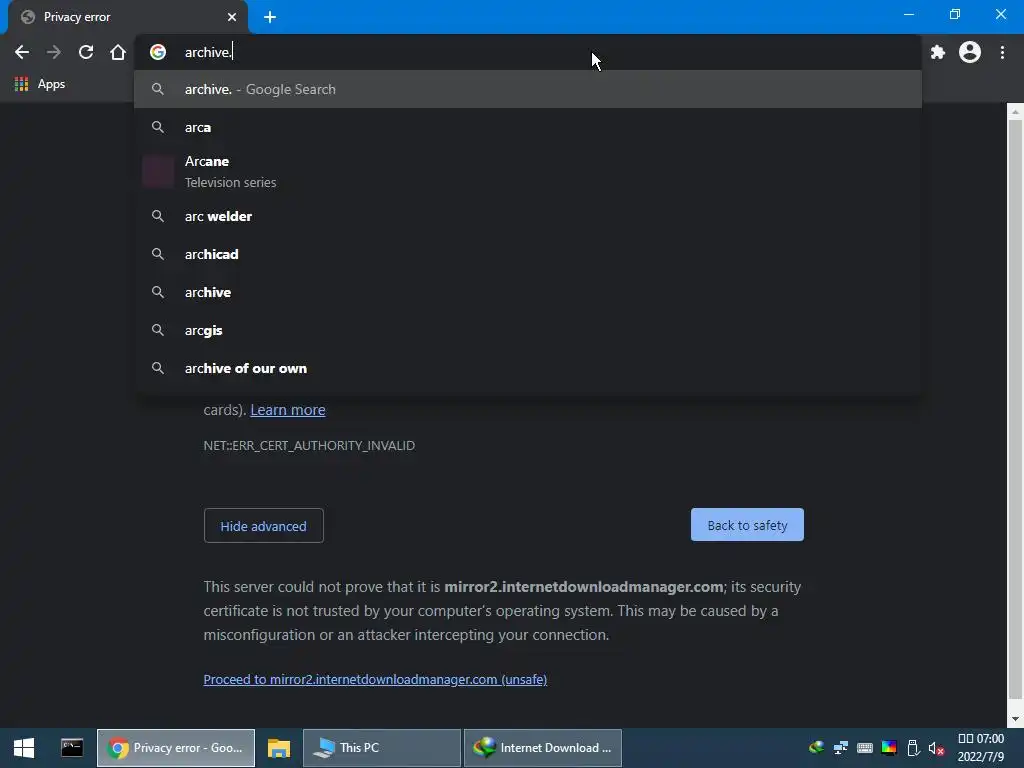The image size is (1024, 768).
Task: Click the search icon beside 'archicad'
Action: click(158, 253)
